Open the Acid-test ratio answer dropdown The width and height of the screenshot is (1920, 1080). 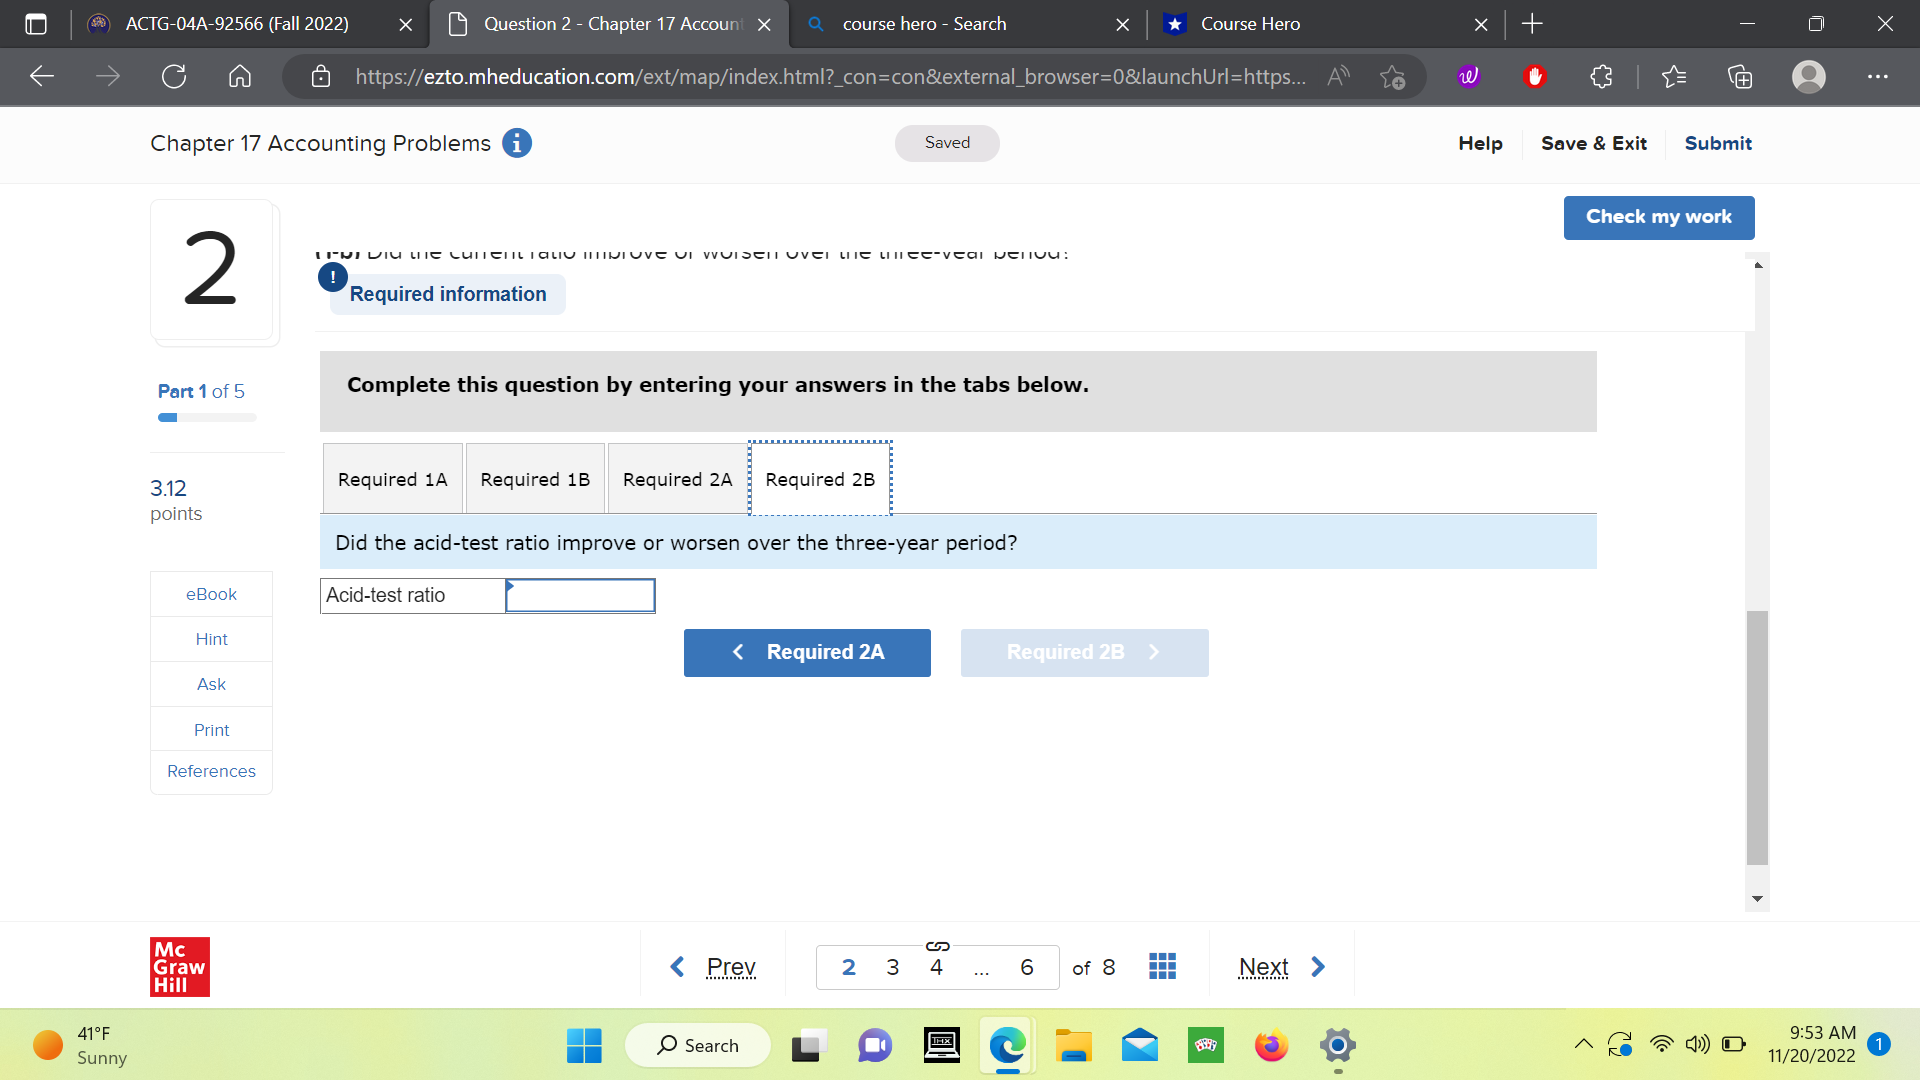click(580, 596)
